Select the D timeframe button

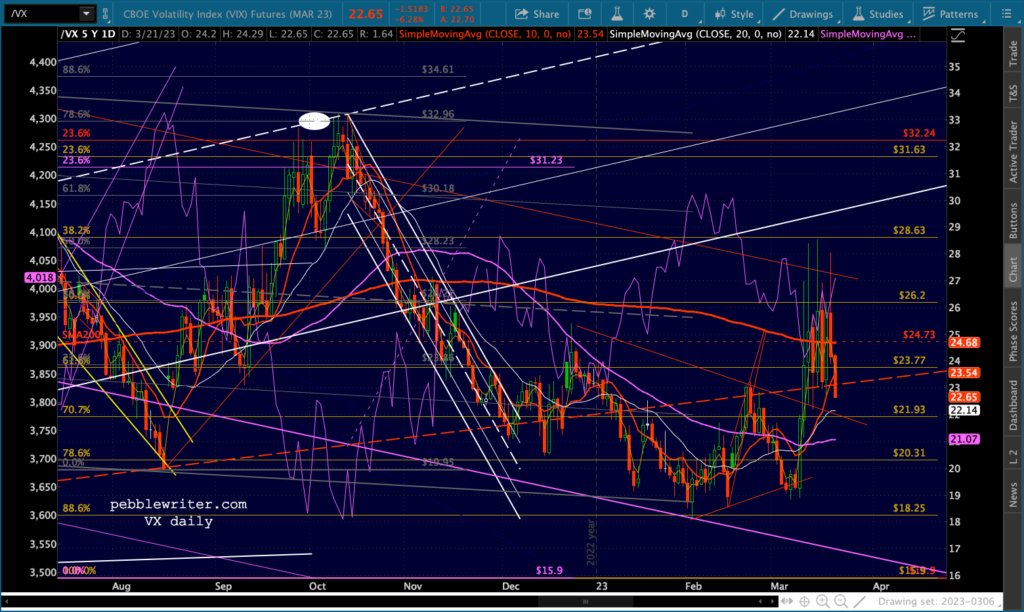(x=684, y=14)
